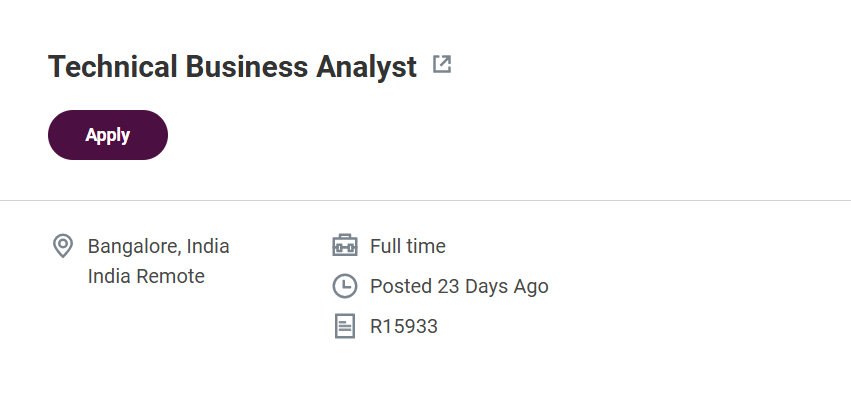
Task: Select the India Remote location line
Action: pyautogui.click(x=146, y=276)
